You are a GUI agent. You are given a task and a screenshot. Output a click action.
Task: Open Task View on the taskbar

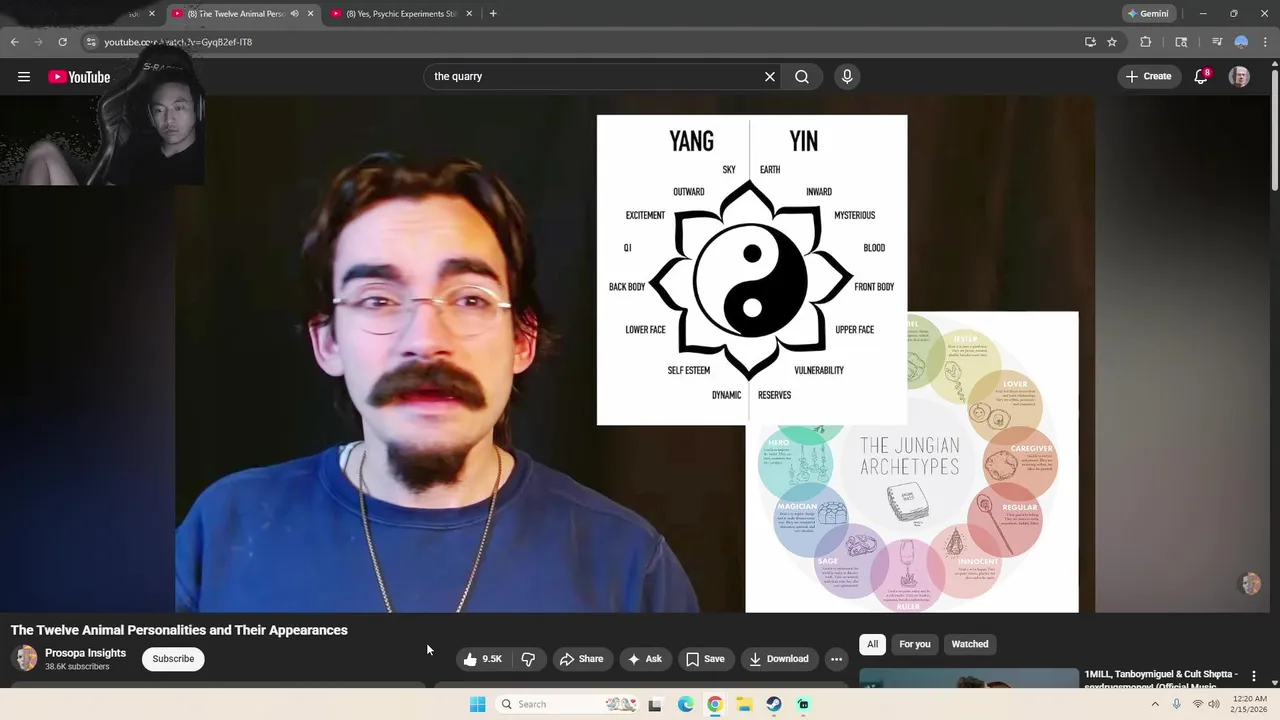coord(655,704)
